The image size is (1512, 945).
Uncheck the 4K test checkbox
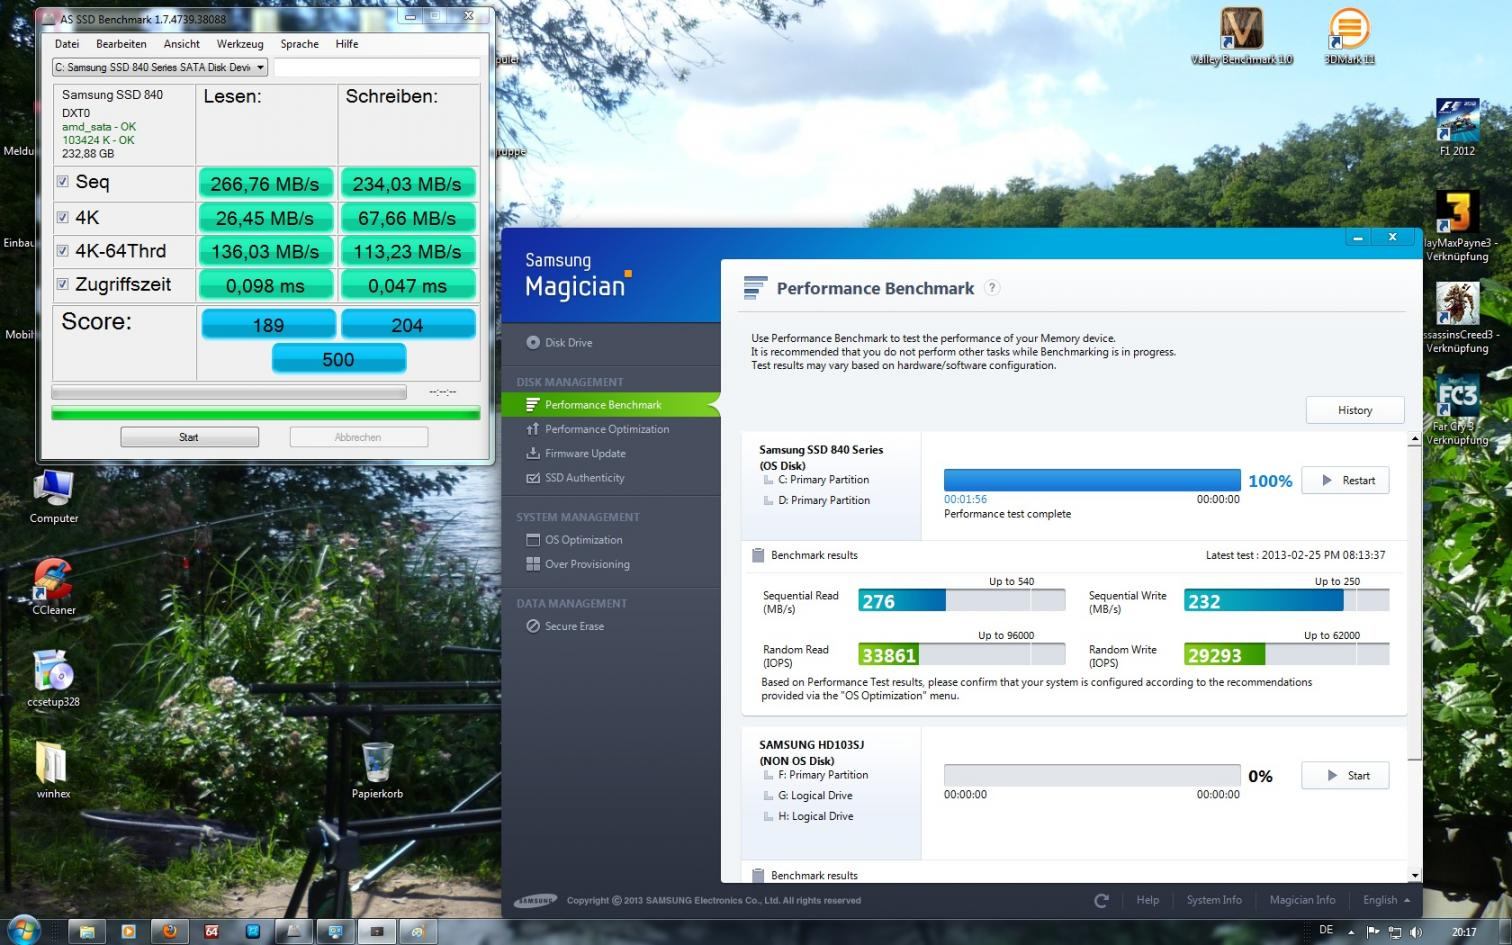coord(62,217)
